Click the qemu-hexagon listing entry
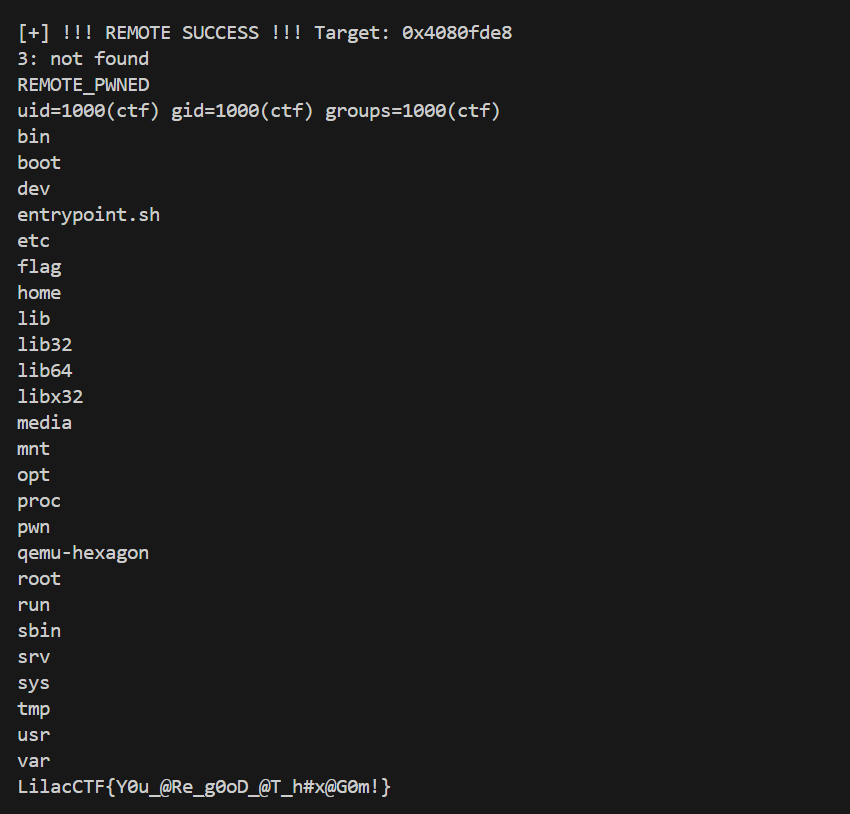The image size is (850, 814). click(x=83, y=553)
